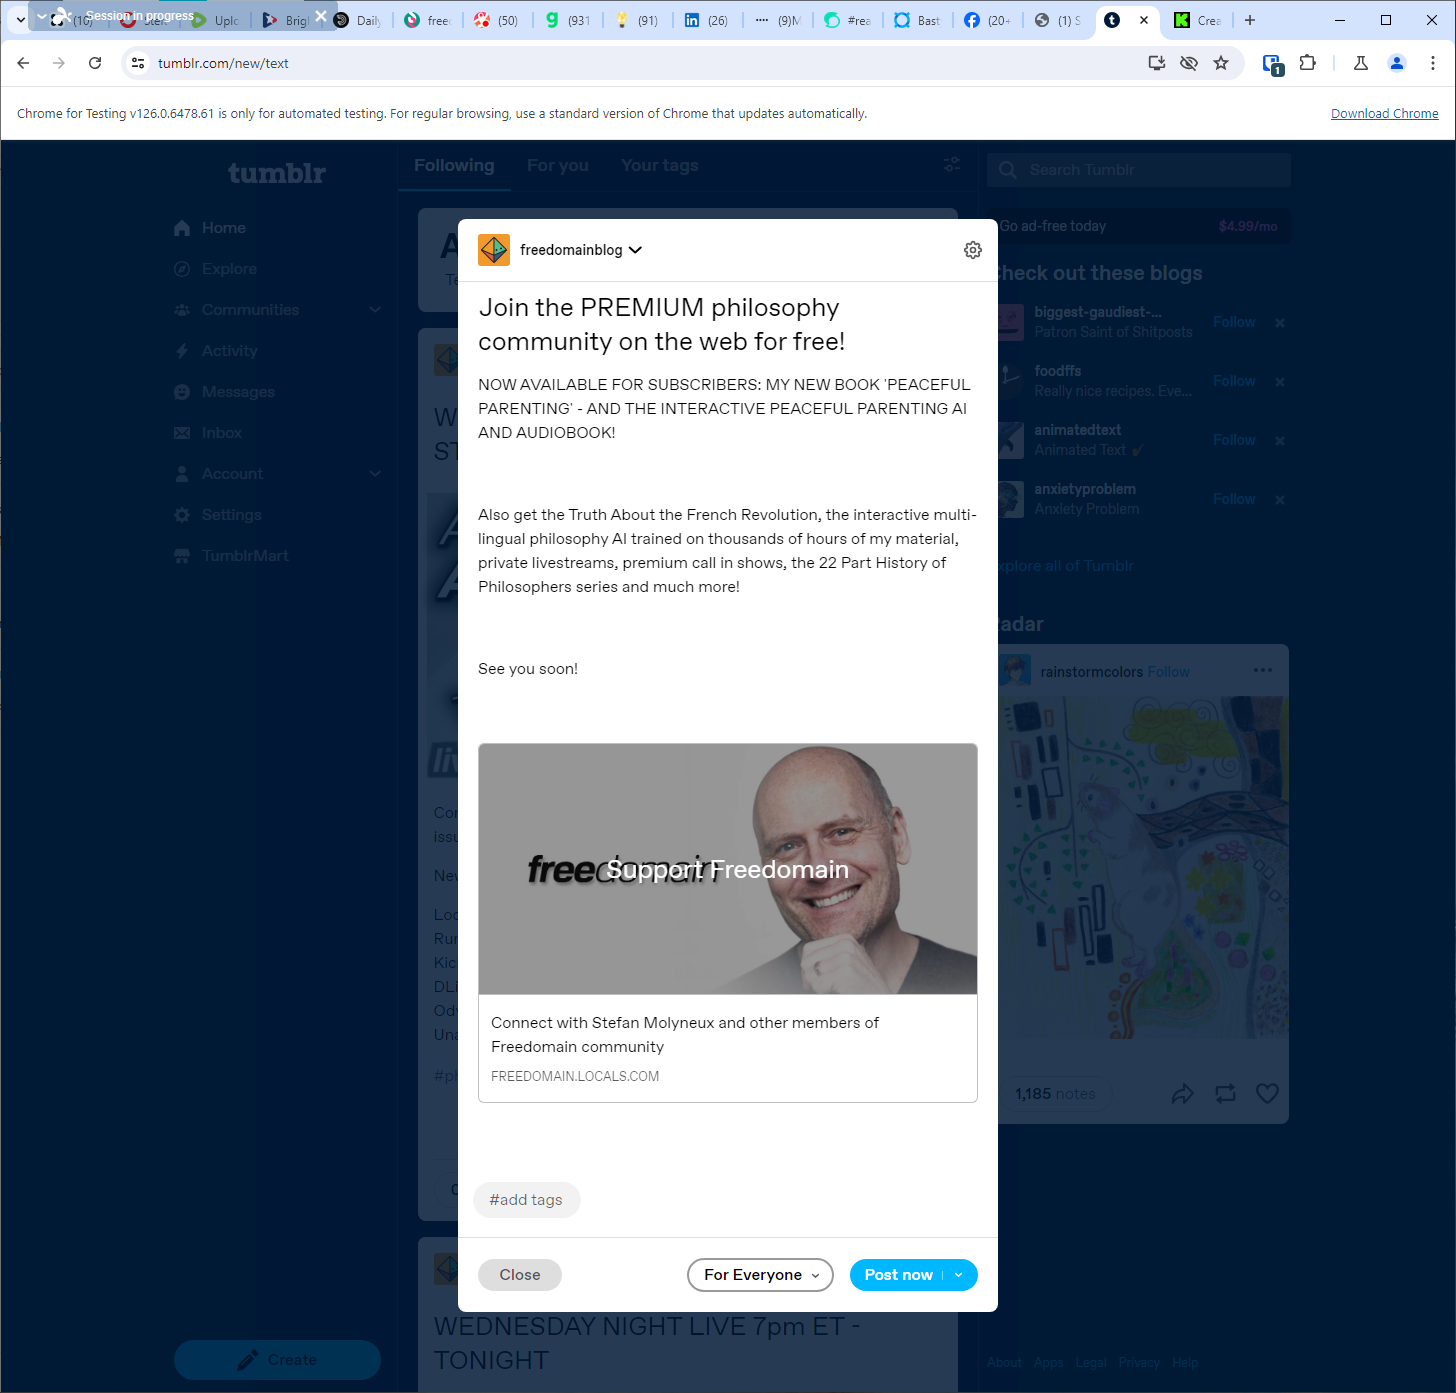Viewport: 1456px width, 1393px height.
Task: Switch to the LinkedIn (26) tab
Action: pos(707,20)
